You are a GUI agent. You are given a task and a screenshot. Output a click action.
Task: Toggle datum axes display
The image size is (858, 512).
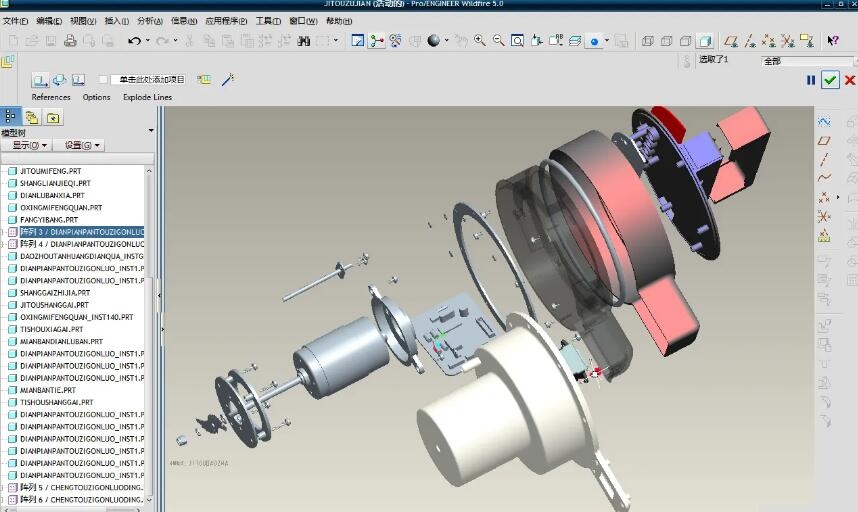(x=750, y=40)
